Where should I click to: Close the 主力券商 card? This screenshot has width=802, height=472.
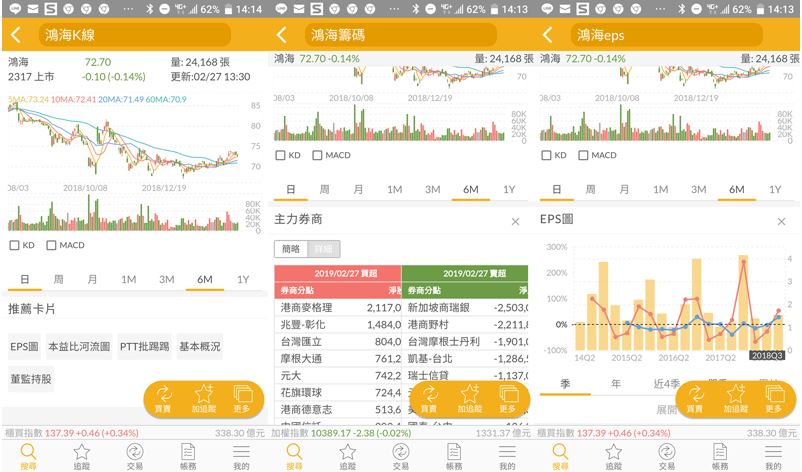point(516,221)
